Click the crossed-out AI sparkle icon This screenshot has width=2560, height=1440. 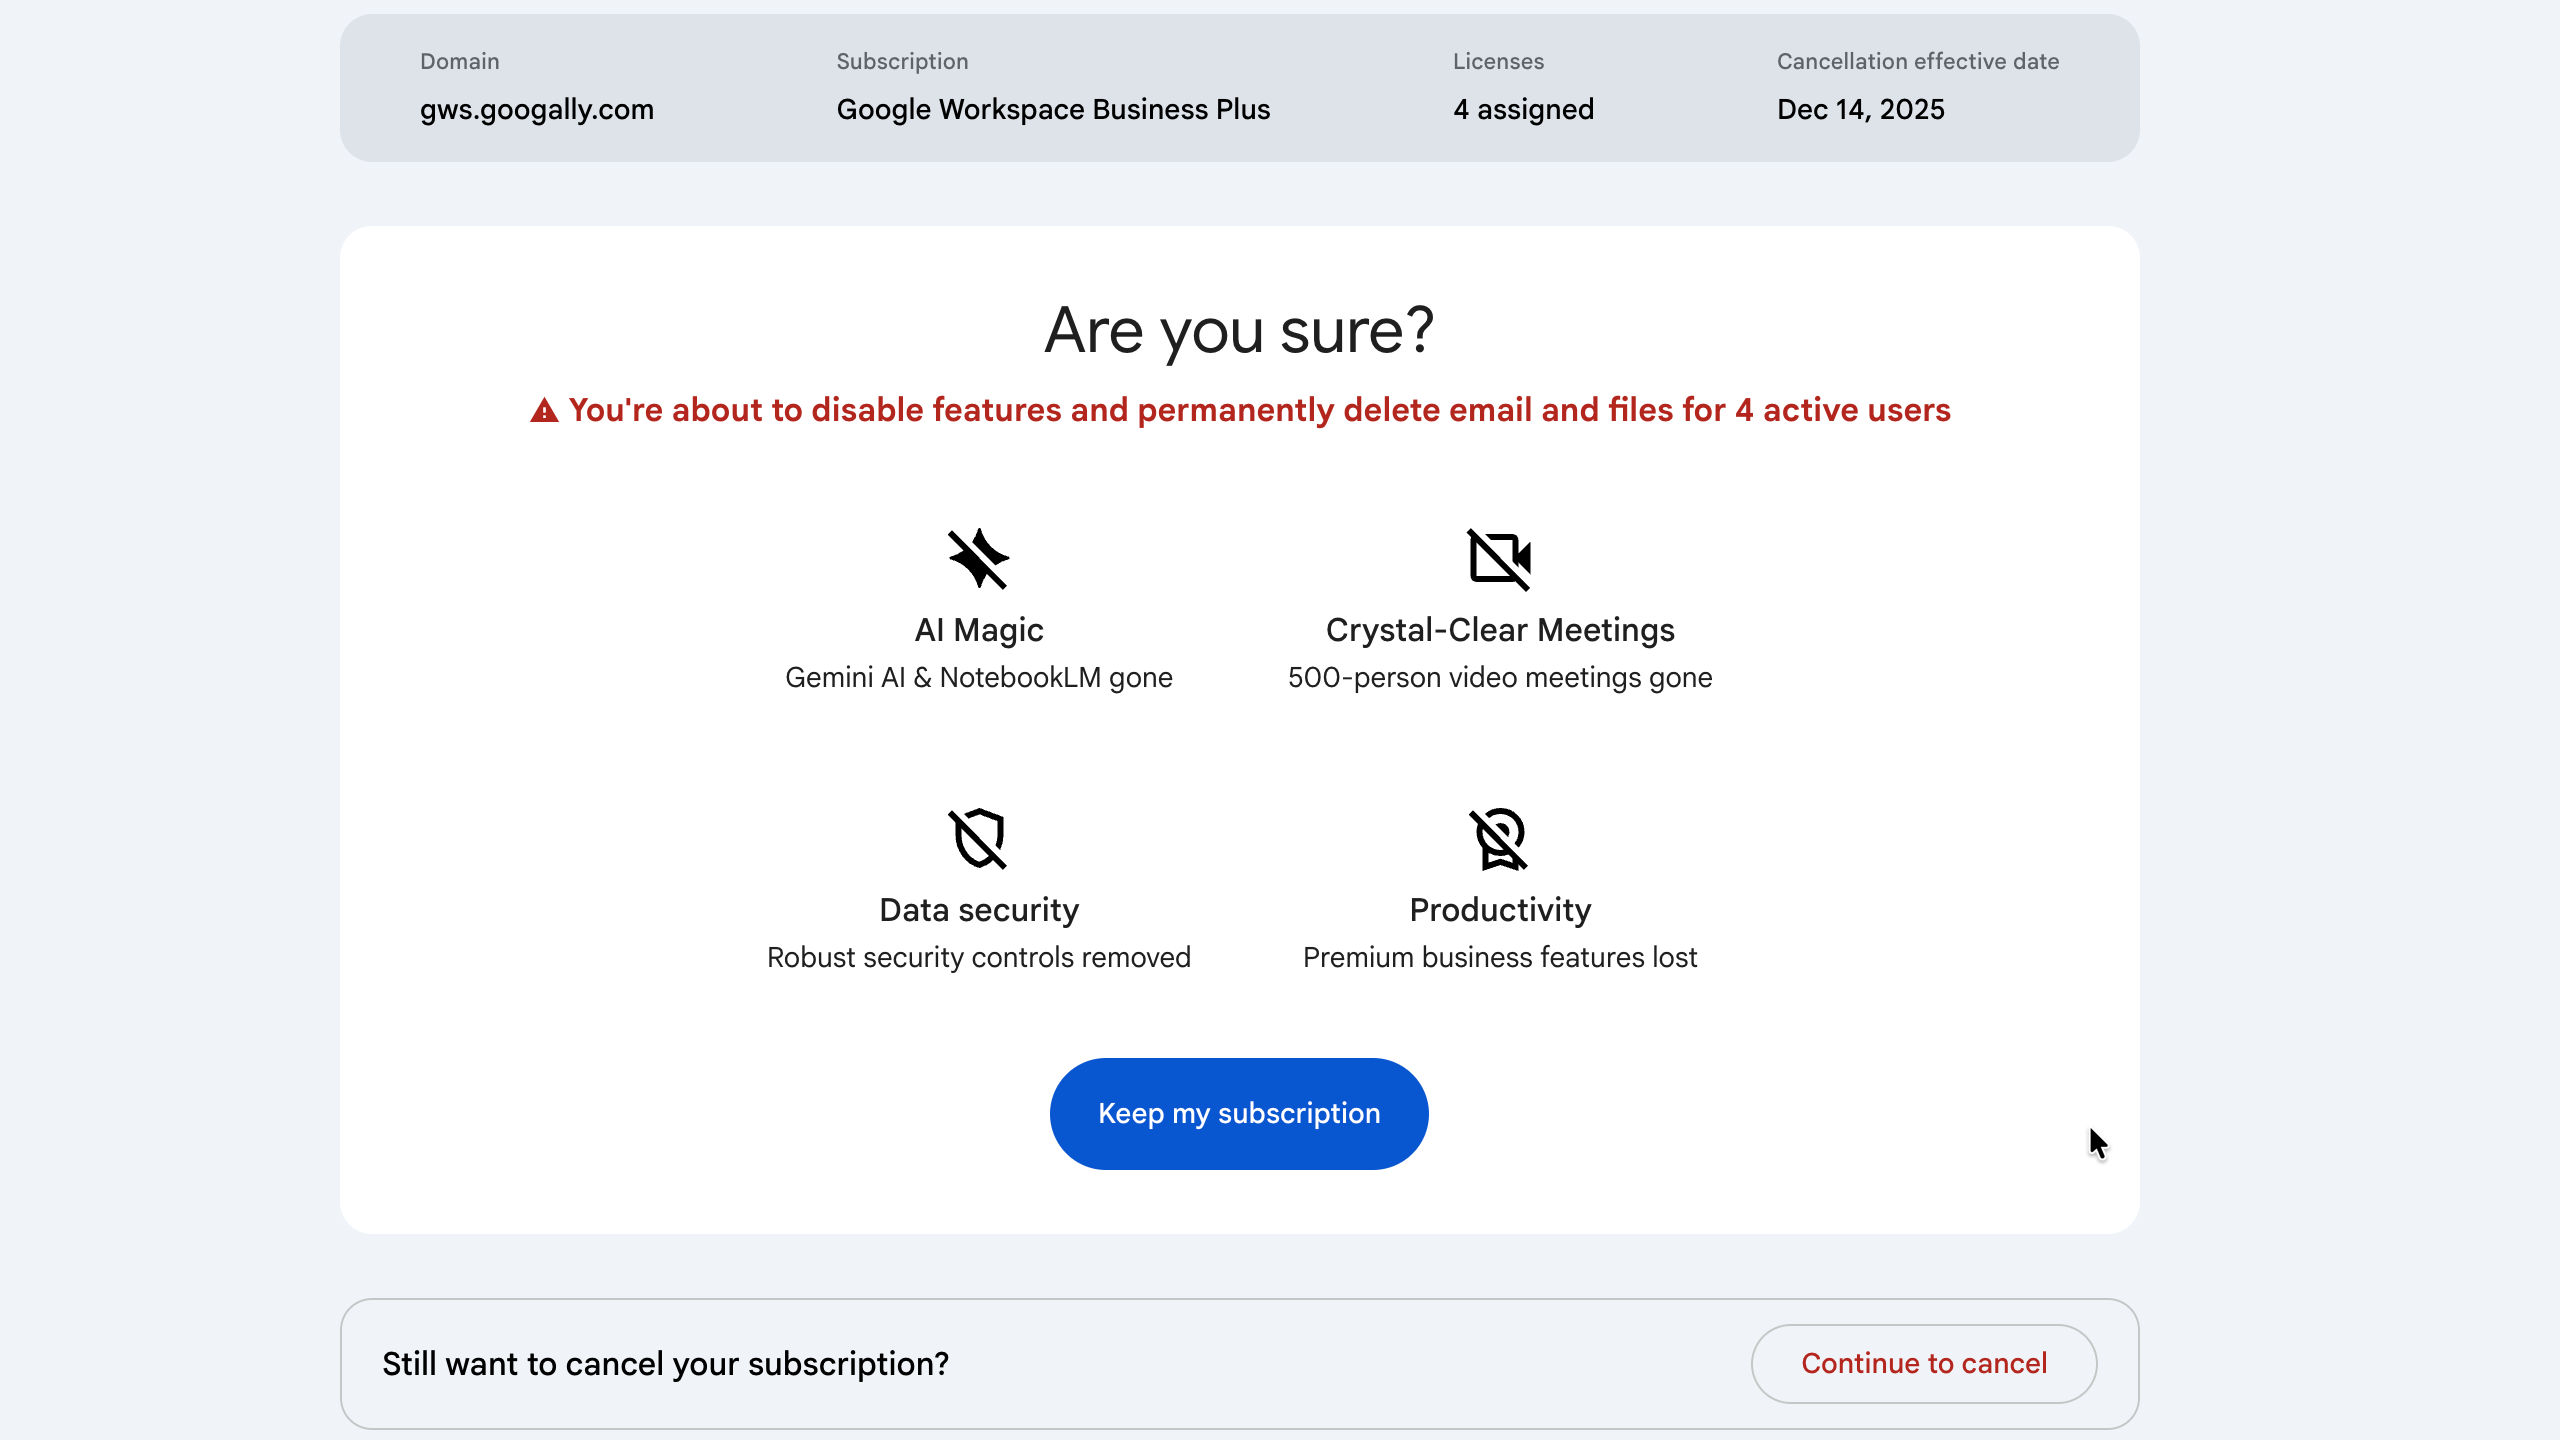coord(978,558)
